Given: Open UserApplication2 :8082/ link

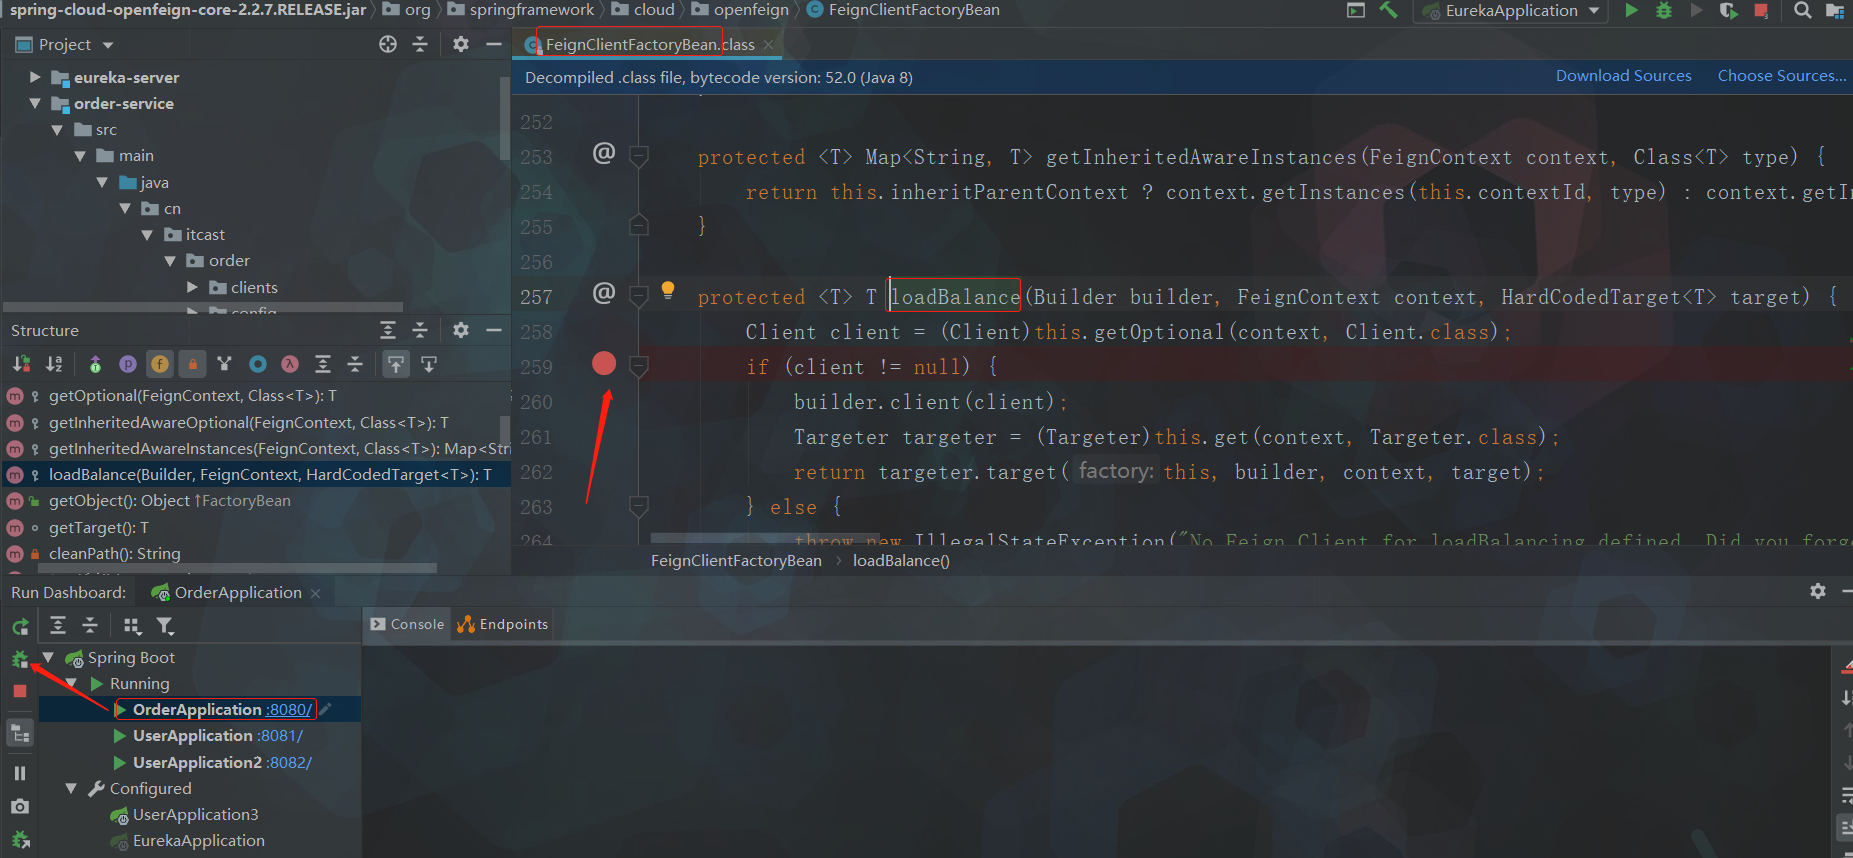Looking at the screenshot, I should [289, 762].
